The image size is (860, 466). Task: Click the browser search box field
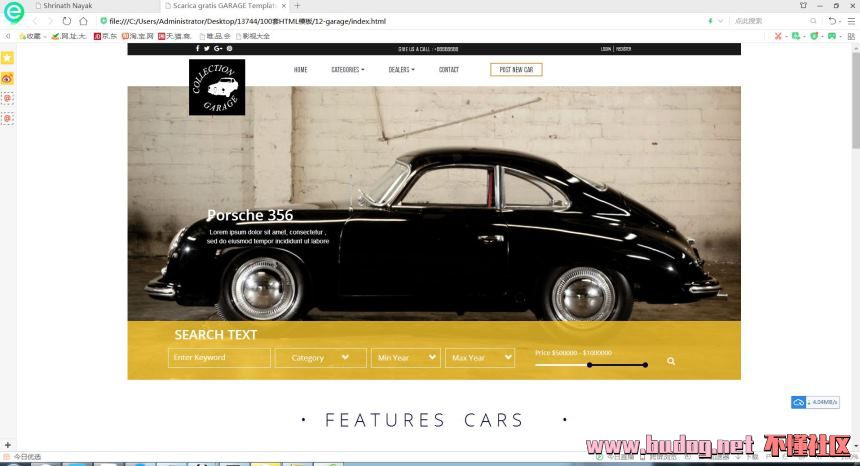tap(771, 21)
